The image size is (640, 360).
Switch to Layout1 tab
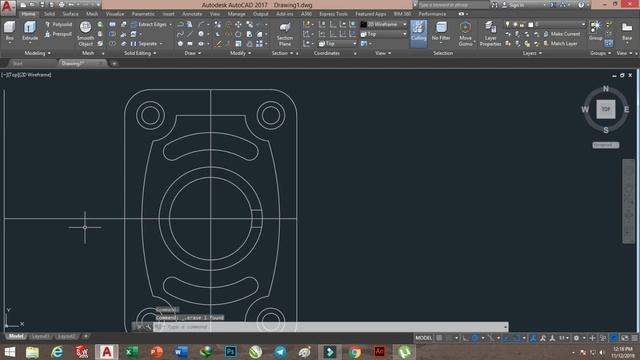(x=40, y=336)
